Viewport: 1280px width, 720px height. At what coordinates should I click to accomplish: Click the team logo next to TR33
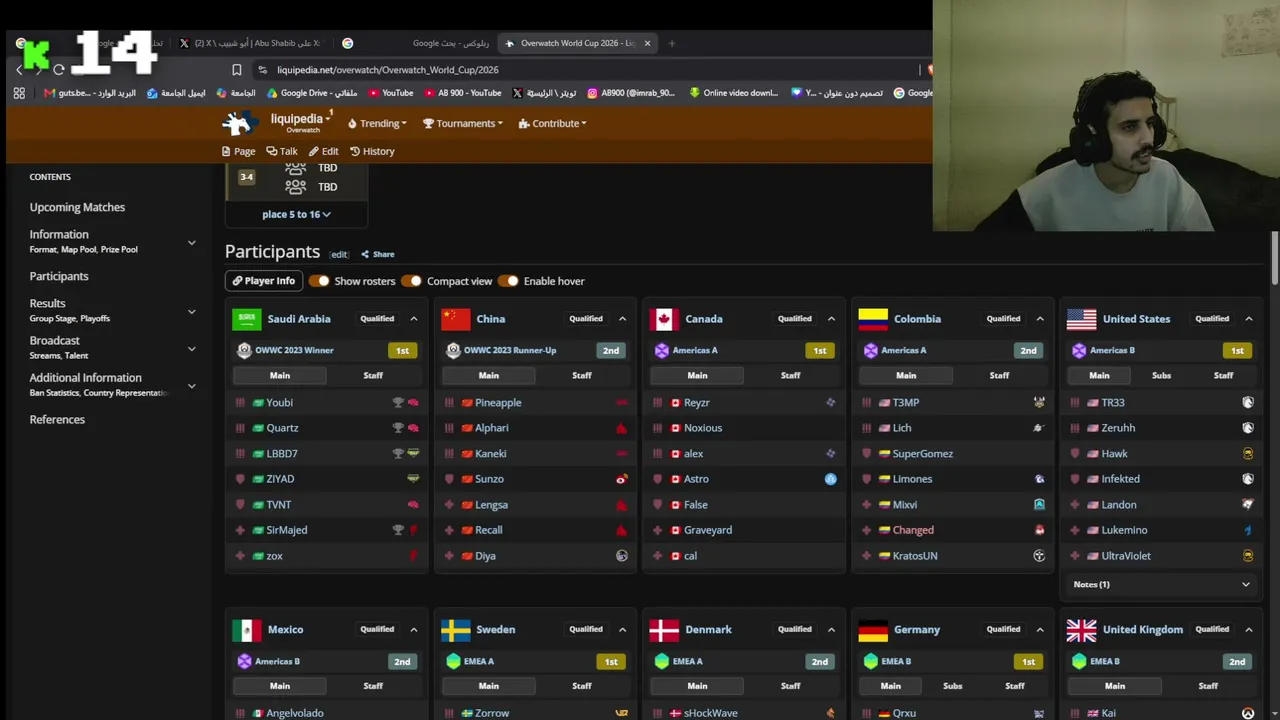click(1248, 402)
